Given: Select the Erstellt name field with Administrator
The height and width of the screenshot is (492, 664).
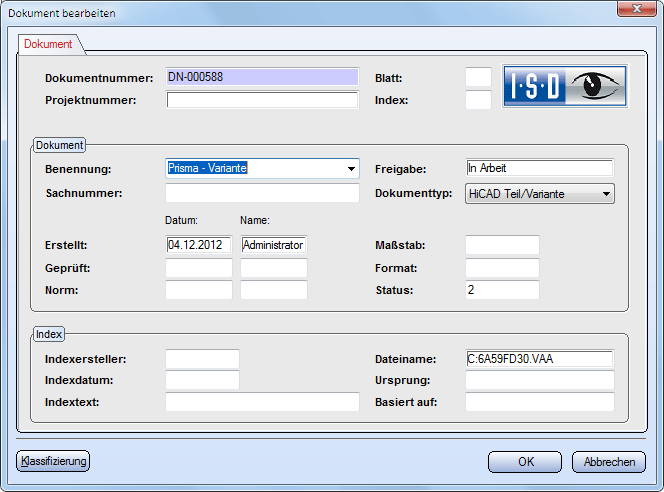Looking at the screenshot, I should [x=274, y=244].
